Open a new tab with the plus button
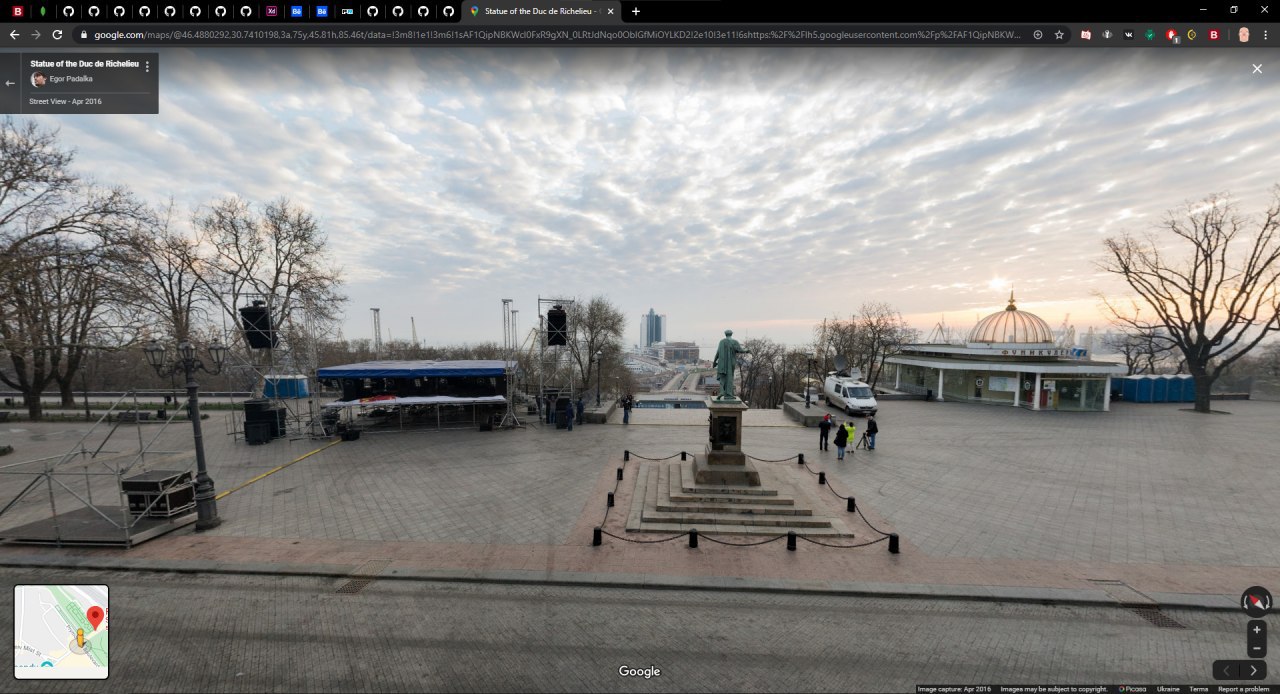The height and width of the screenshot is (694, 1280). (636, 11)
